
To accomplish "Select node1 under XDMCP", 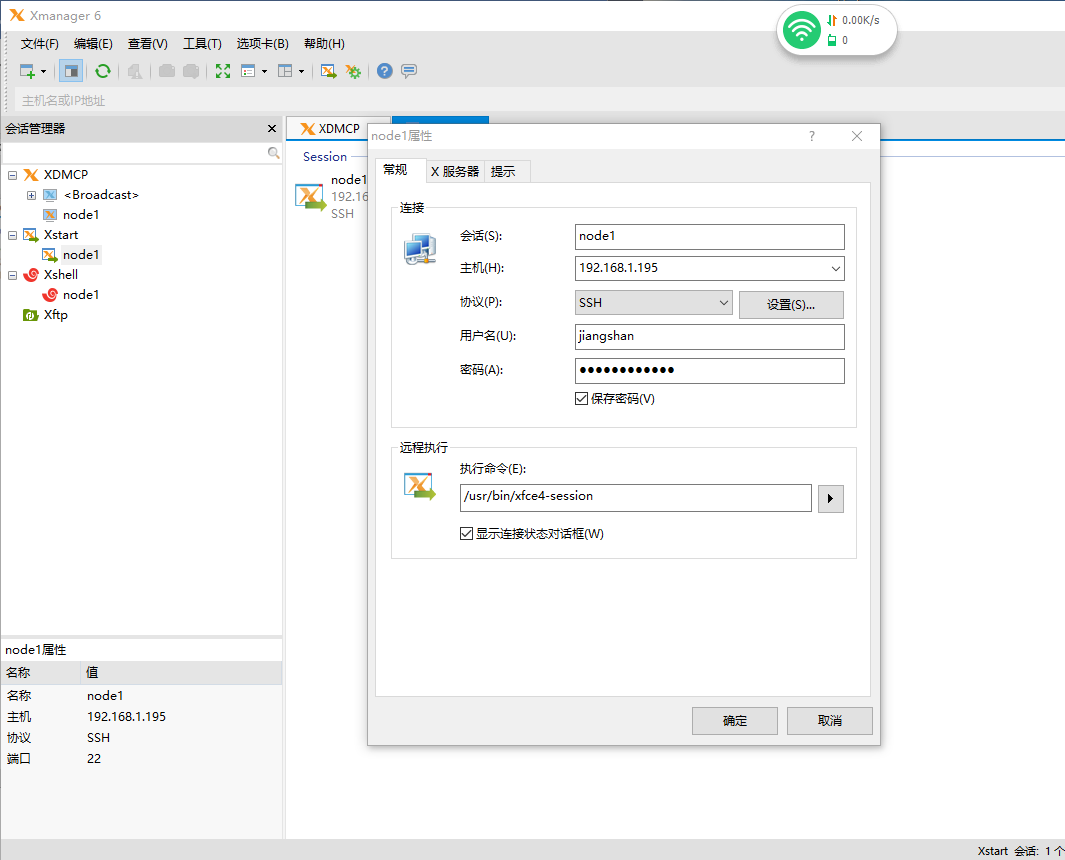I will click(81, 215).
